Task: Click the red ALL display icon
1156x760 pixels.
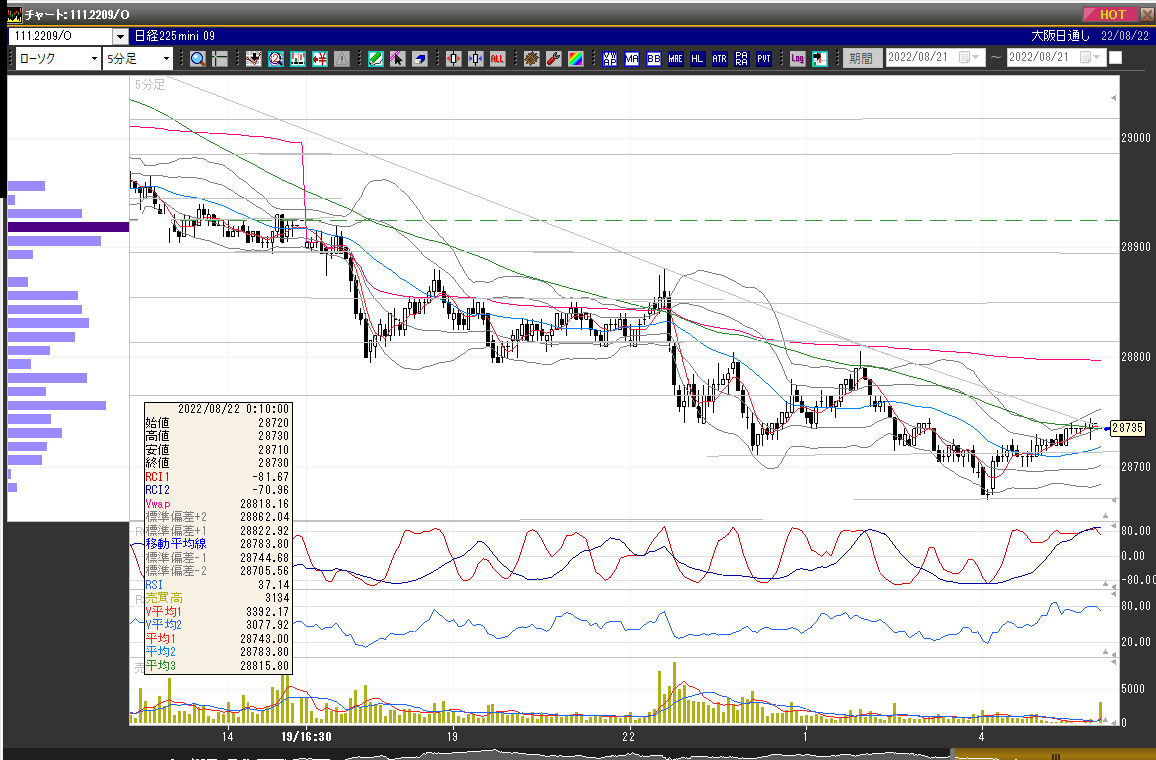Action: pos(498,59)
